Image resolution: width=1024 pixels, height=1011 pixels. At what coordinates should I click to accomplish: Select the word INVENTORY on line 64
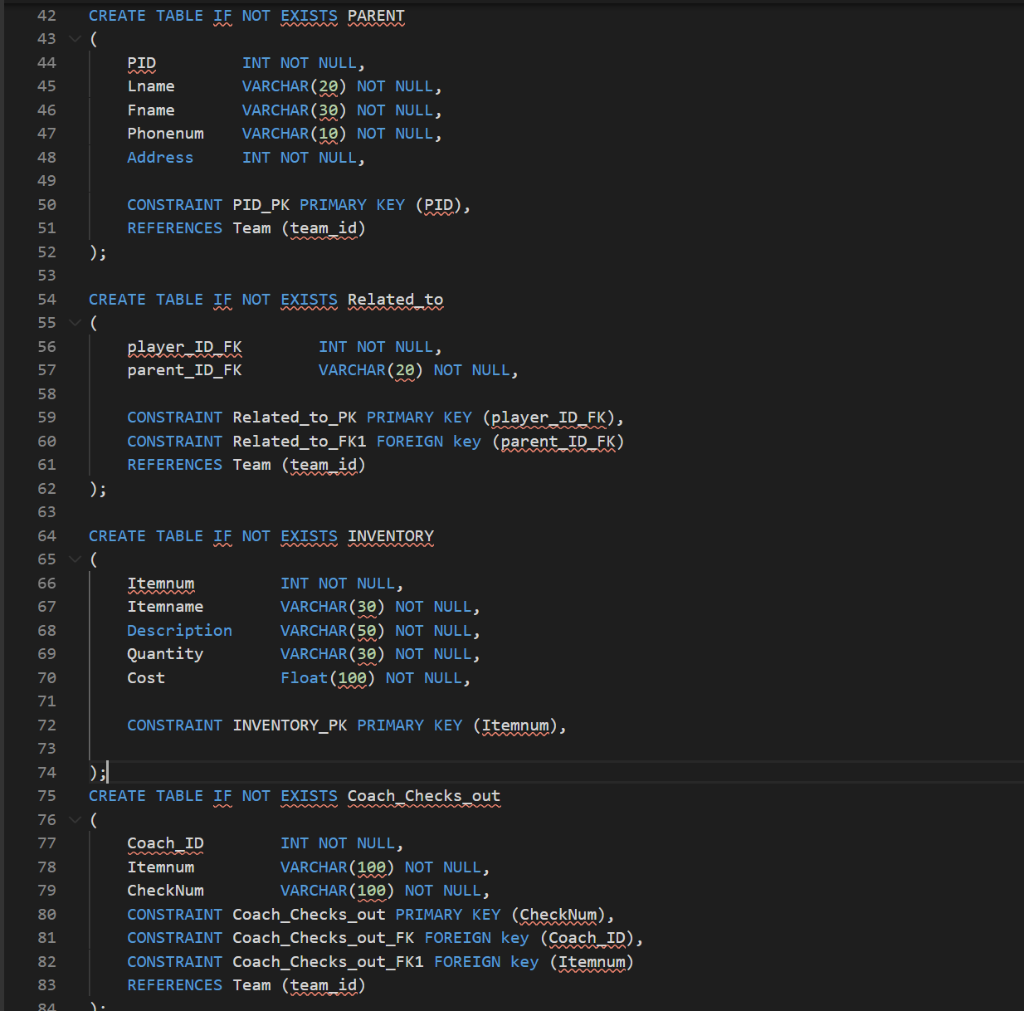(x=390, y=535)
